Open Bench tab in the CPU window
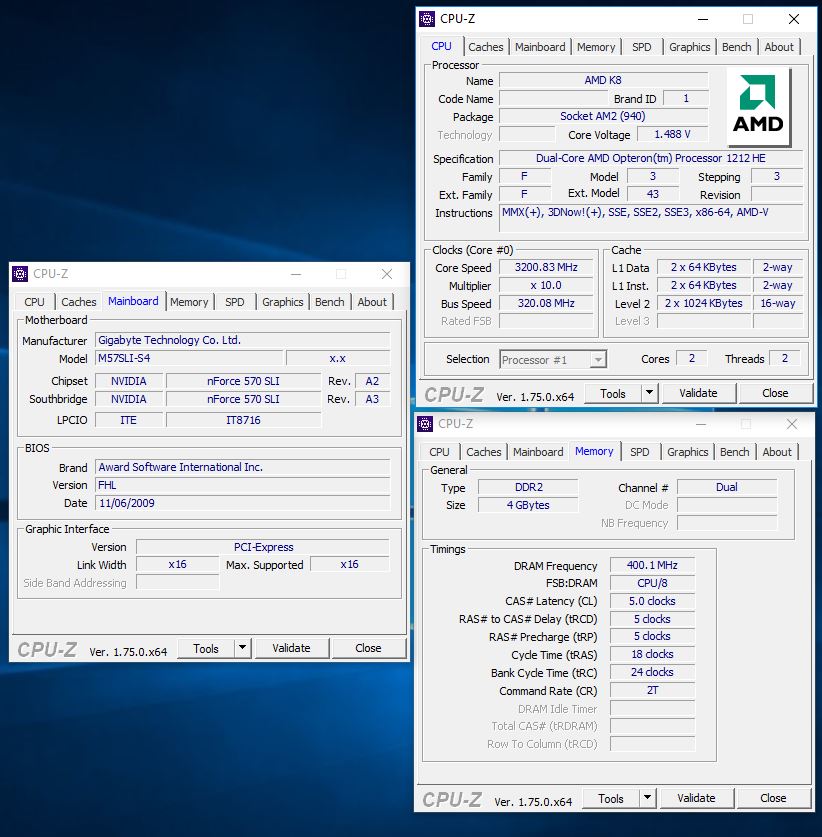The image size is (822, 837). coord(737,47)
